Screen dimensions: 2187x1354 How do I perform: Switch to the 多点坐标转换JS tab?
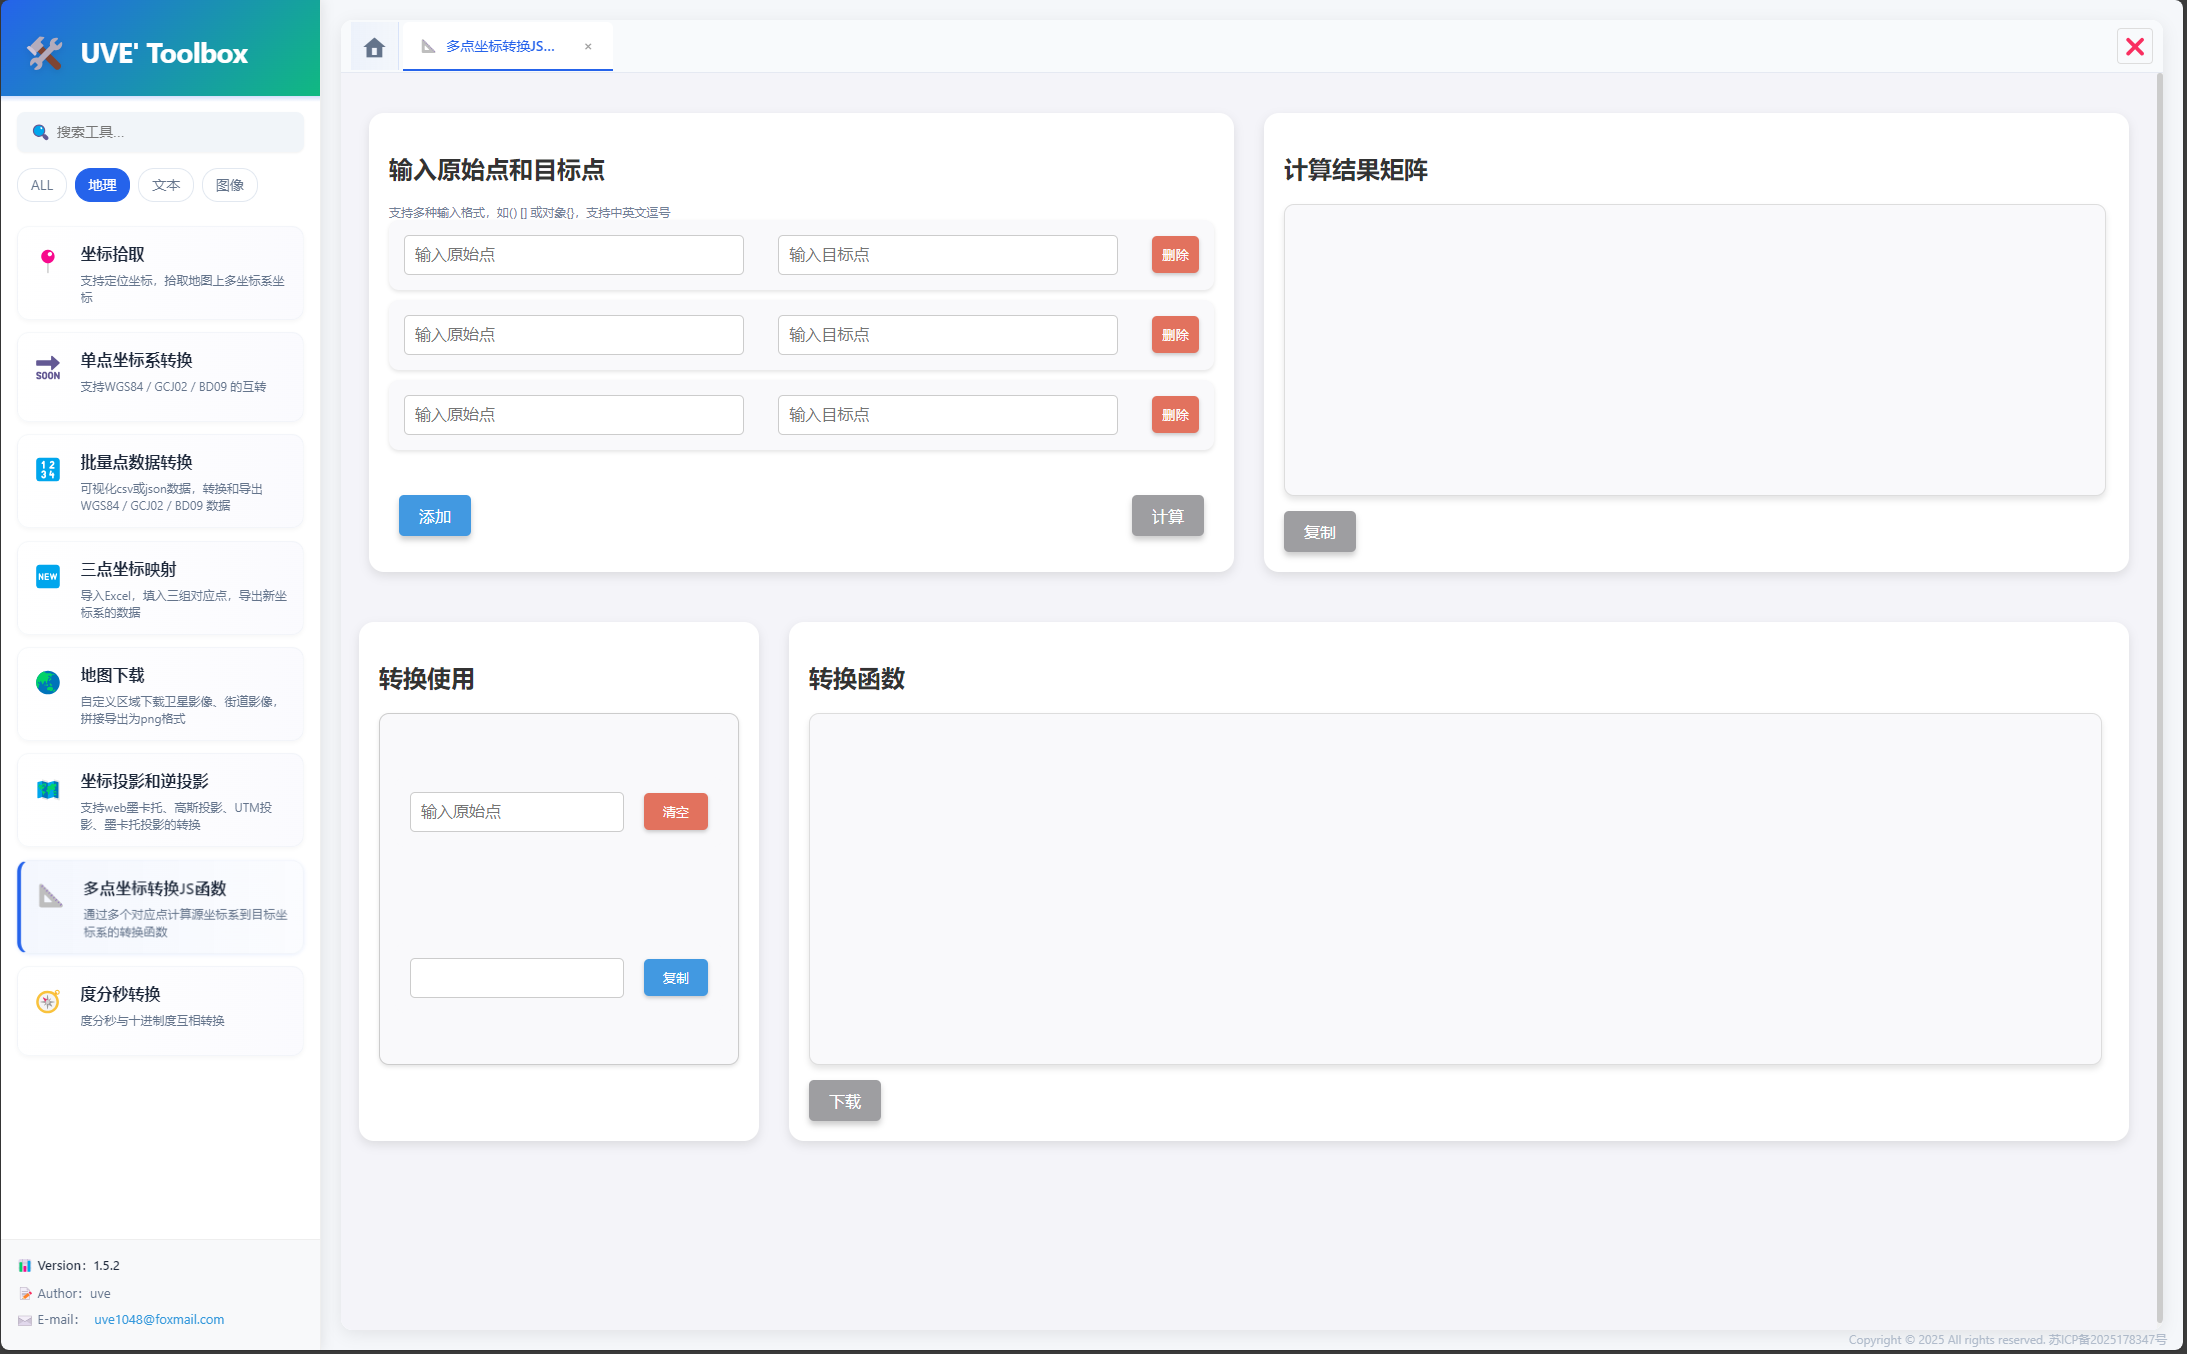coord(499,46)
